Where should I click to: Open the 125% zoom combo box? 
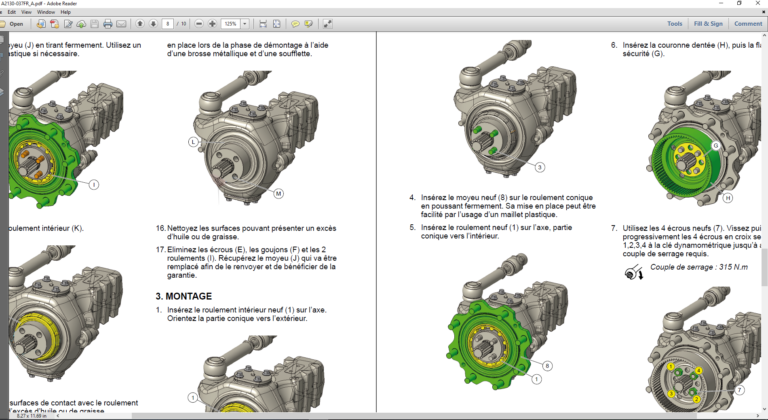point(231,23)
